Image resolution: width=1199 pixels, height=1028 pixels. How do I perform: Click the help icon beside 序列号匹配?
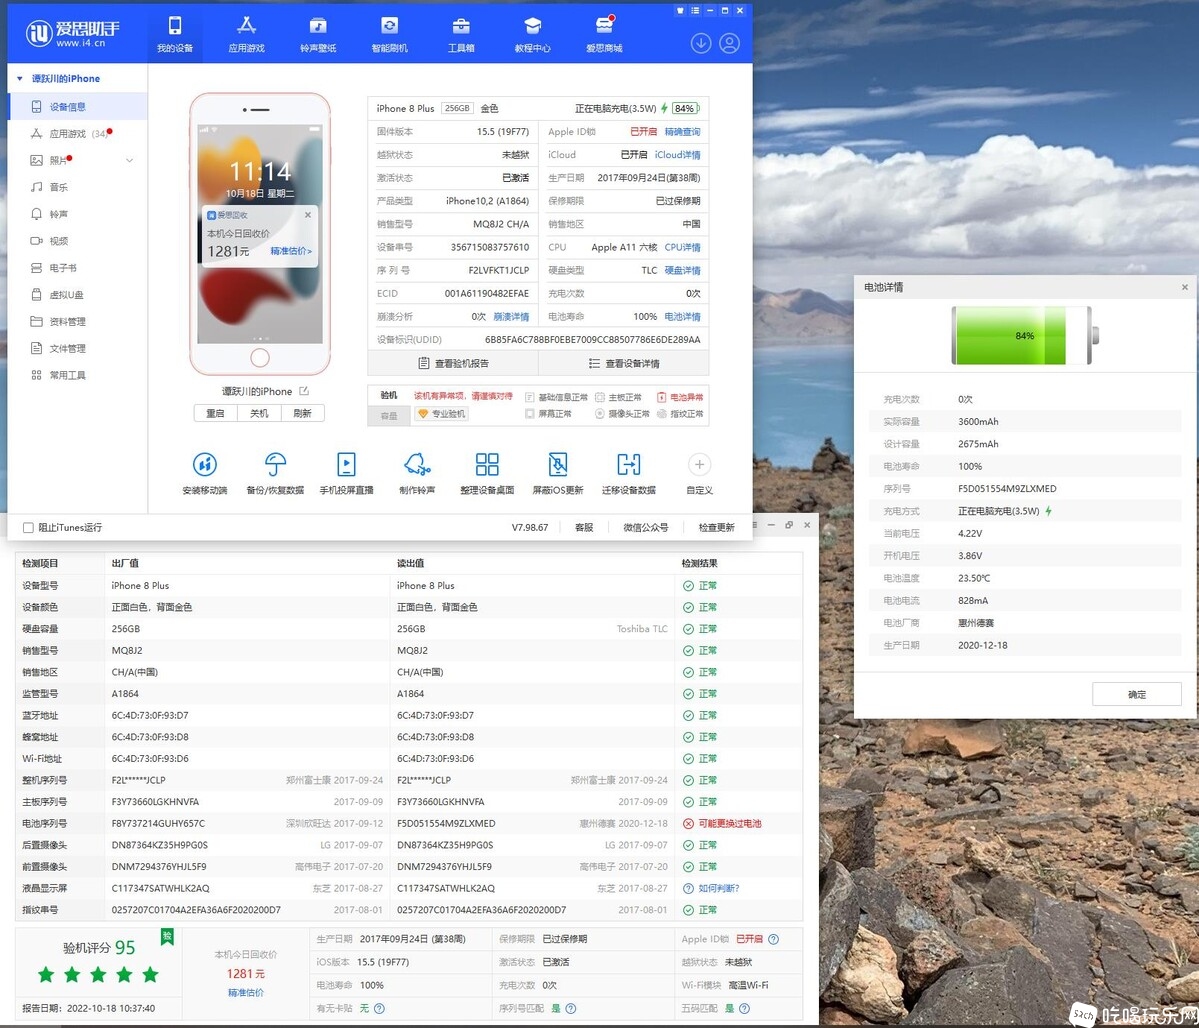pos(570,1008)
